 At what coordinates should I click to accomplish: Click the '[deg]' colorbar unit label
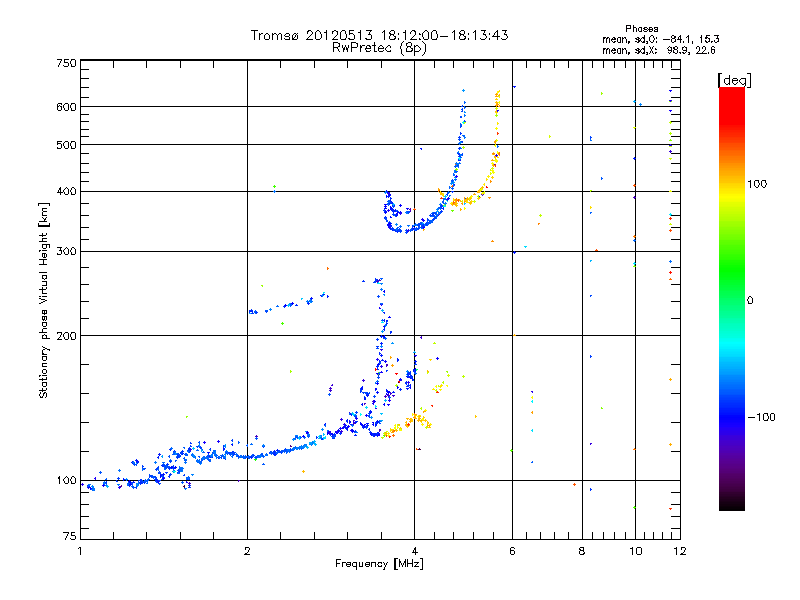pos(734,80)
